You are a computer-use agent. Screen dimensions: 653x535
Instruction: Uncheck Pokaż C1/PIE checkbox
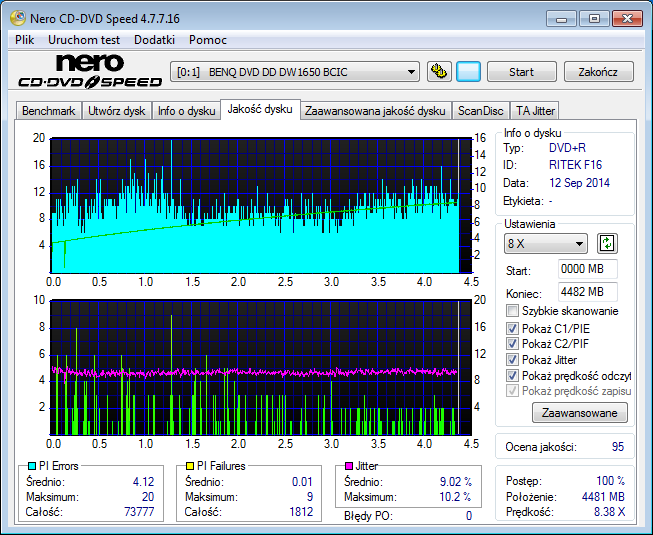click(x=512, y=328)
